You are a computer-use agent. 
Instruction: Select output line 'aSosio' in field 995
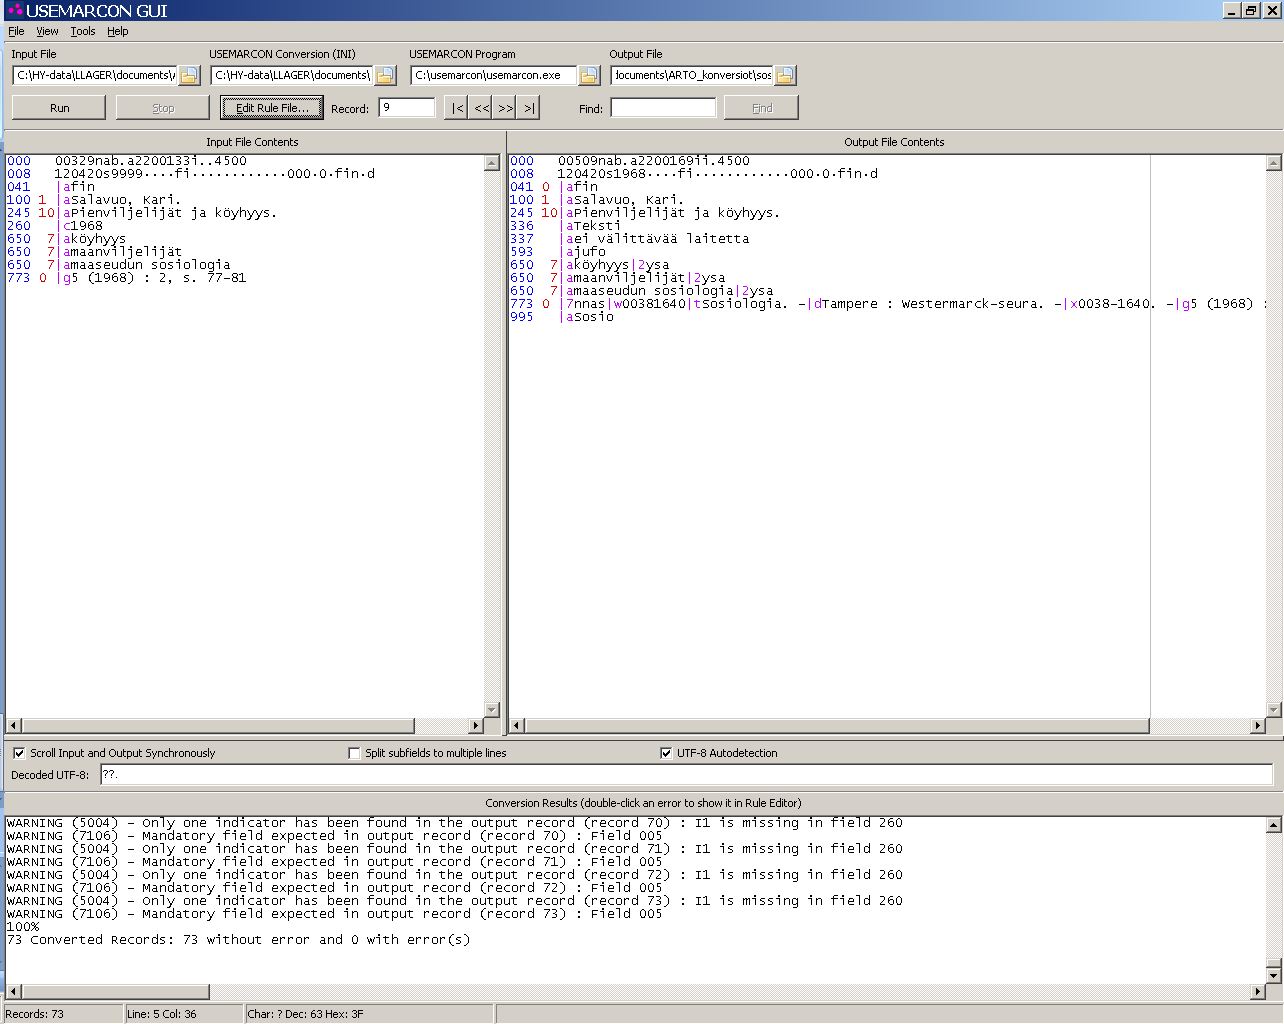tap(589, 317)
